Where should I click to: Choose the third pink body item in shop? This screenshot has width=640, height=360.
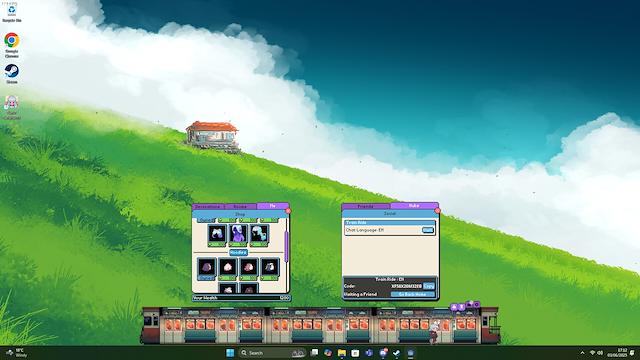pyautogui.click(x=249, y=267)
